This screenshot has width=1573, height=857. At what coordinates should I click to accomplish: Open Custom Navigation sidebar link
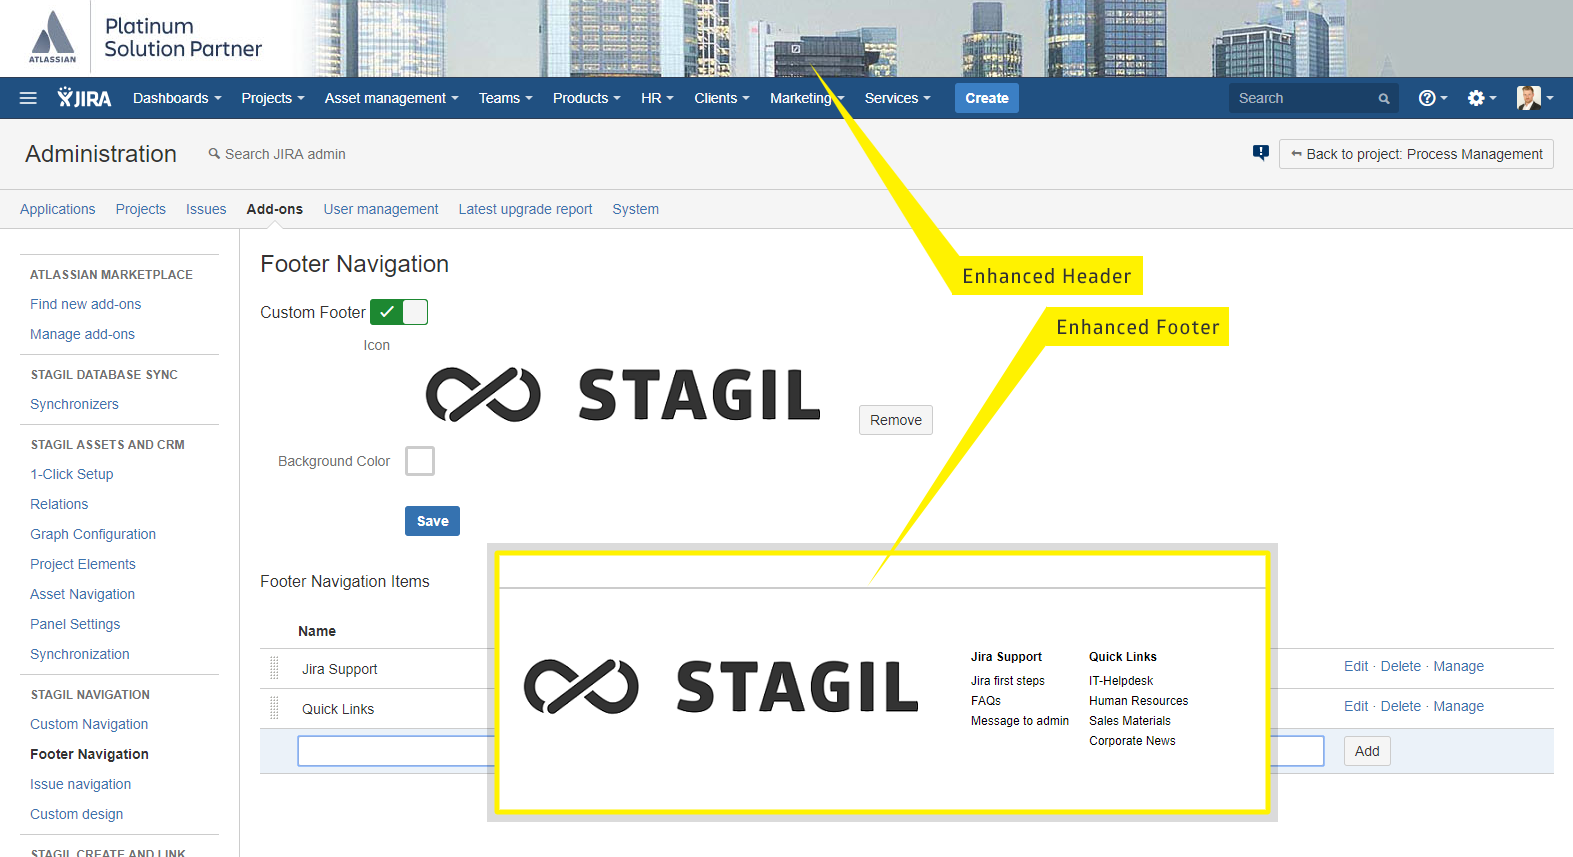point(89,724)
